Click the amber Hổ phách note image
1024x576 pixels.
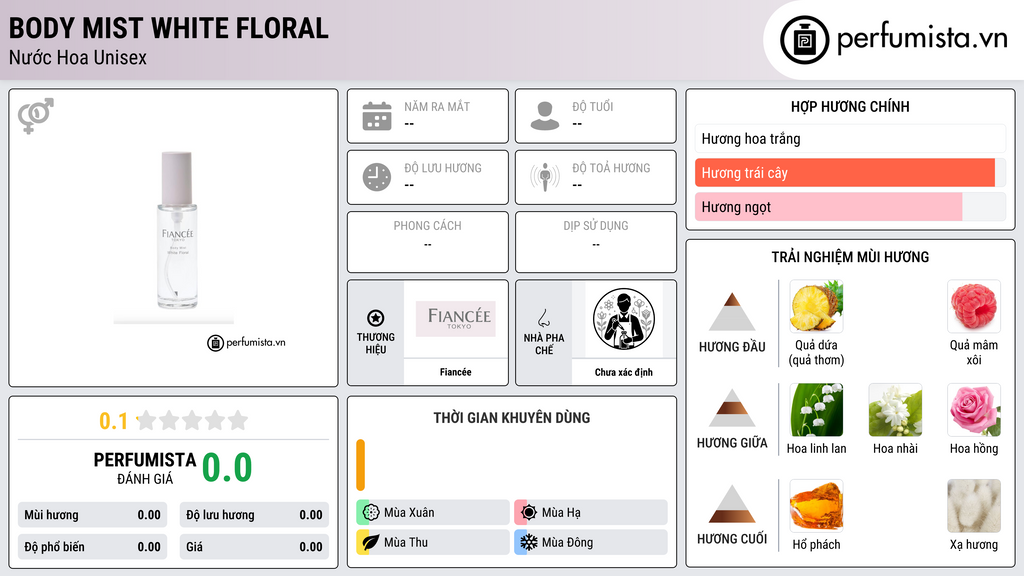click(816, 505)
